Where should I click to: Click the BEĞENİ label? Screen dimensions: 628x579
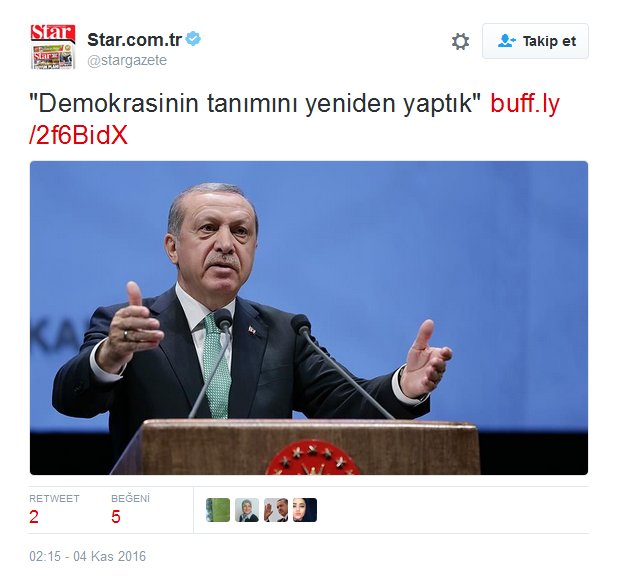(130, 498)
